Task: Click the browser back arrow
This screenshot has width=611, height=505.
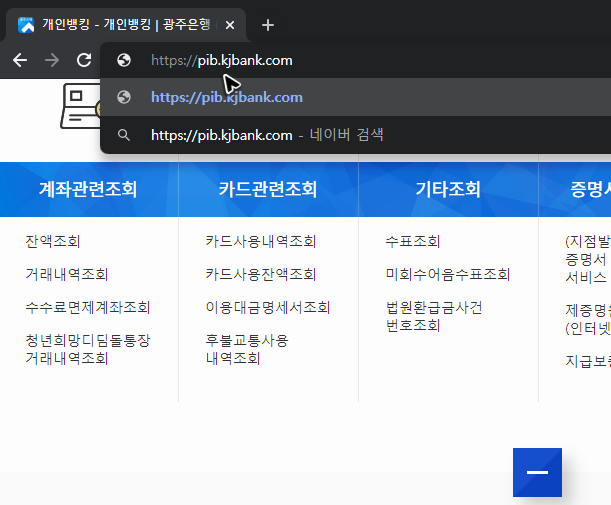Action: [x=20, y=60]
